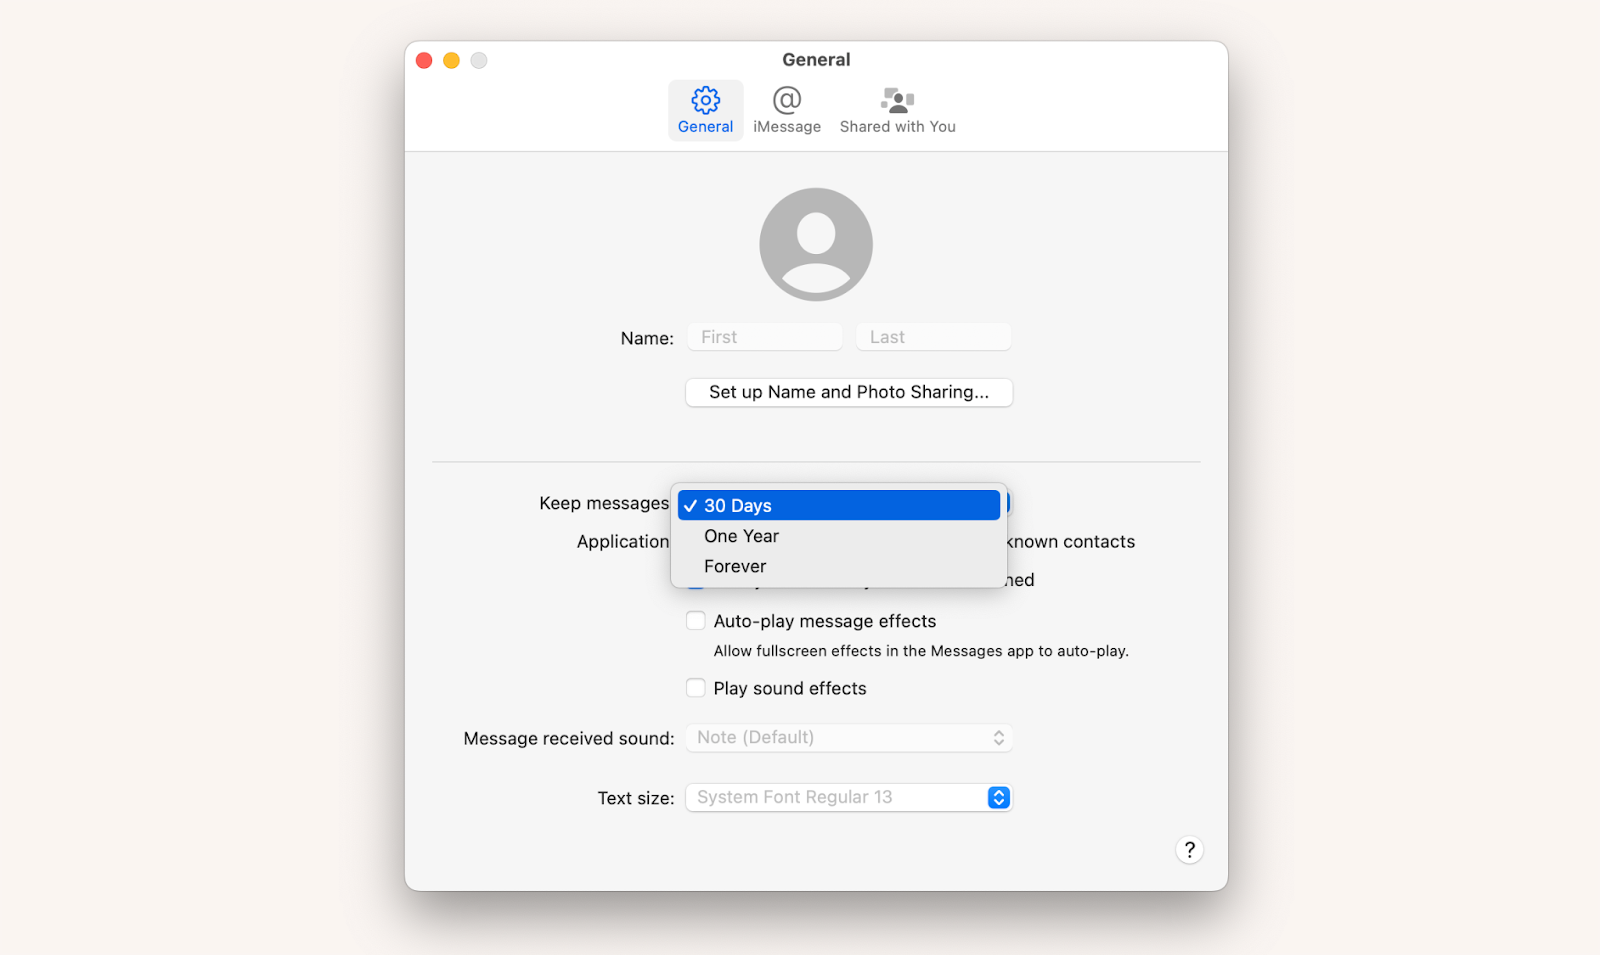Enable Auto-play message effects checkbox
The height and width of the screenshot is (955, 1600).
coord(696,621)
